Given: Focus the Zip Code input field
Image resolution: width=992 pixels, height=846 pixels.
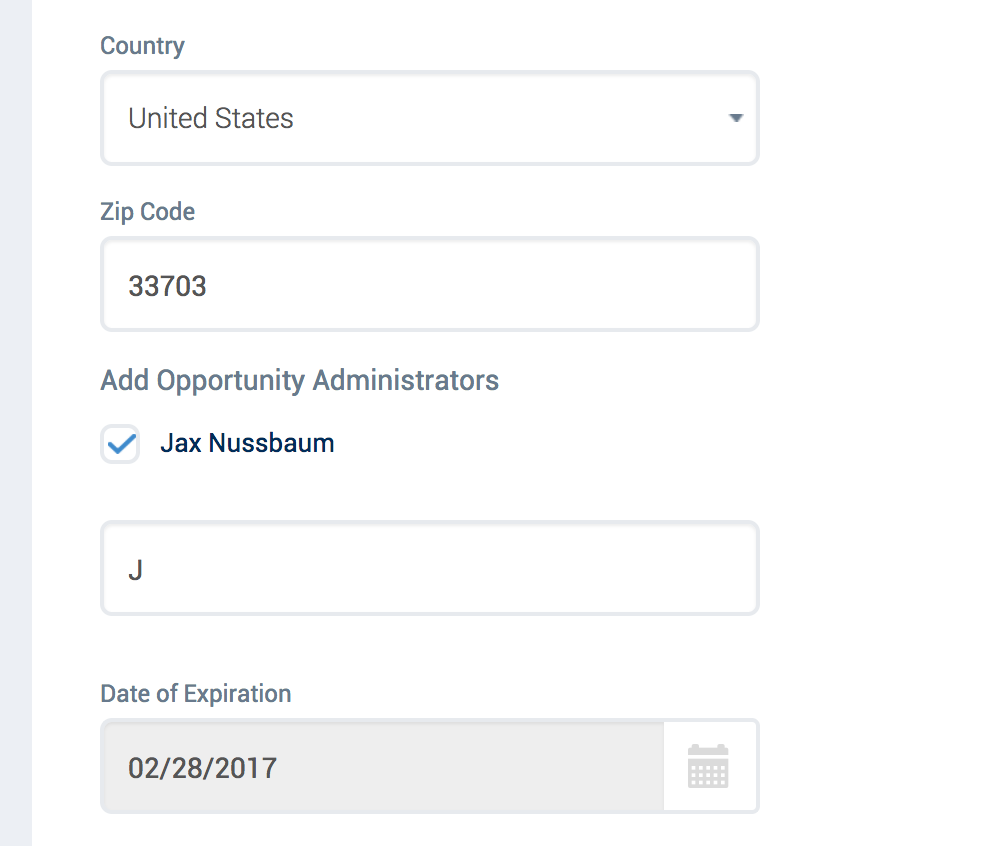Looking at the screenshot, I should tap(430, 284).
